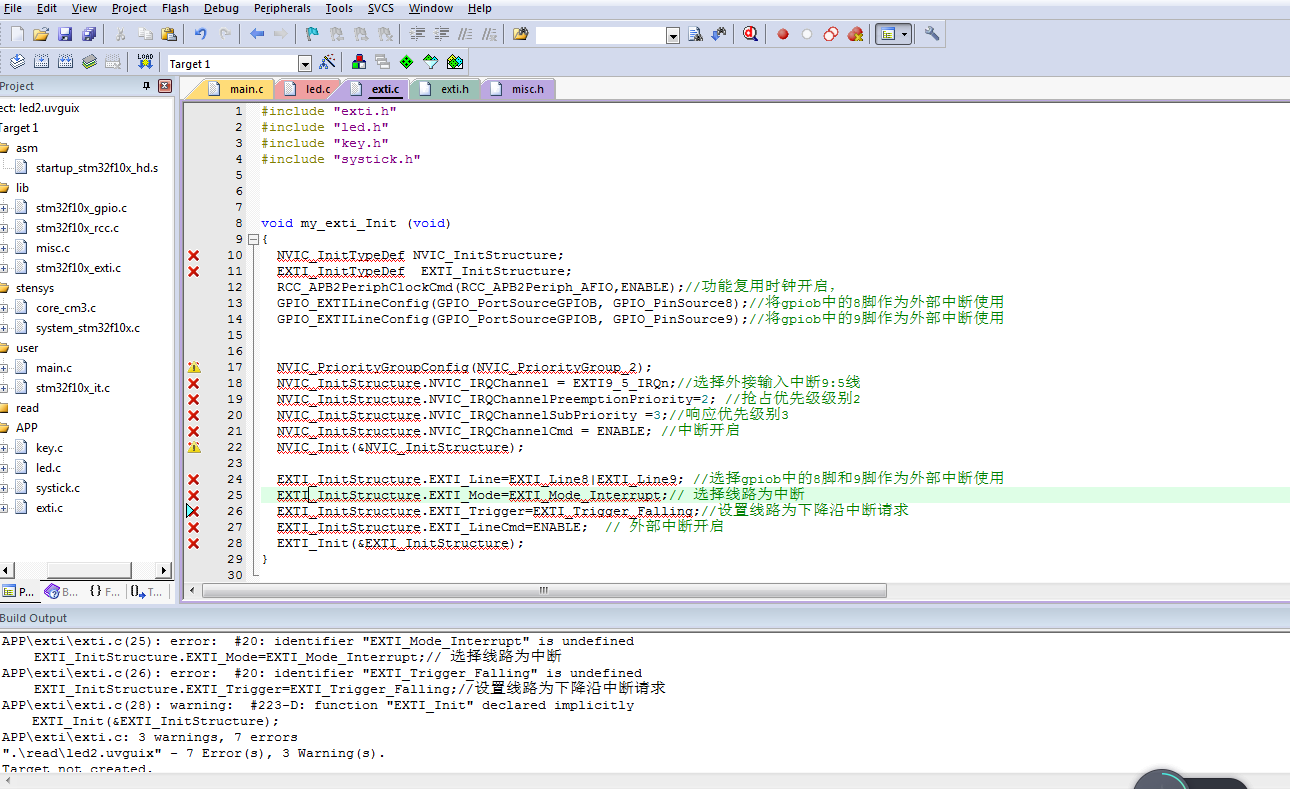Screen dimensions: 1290x789
Task: Open the Project menu
Action: (129, 8)
